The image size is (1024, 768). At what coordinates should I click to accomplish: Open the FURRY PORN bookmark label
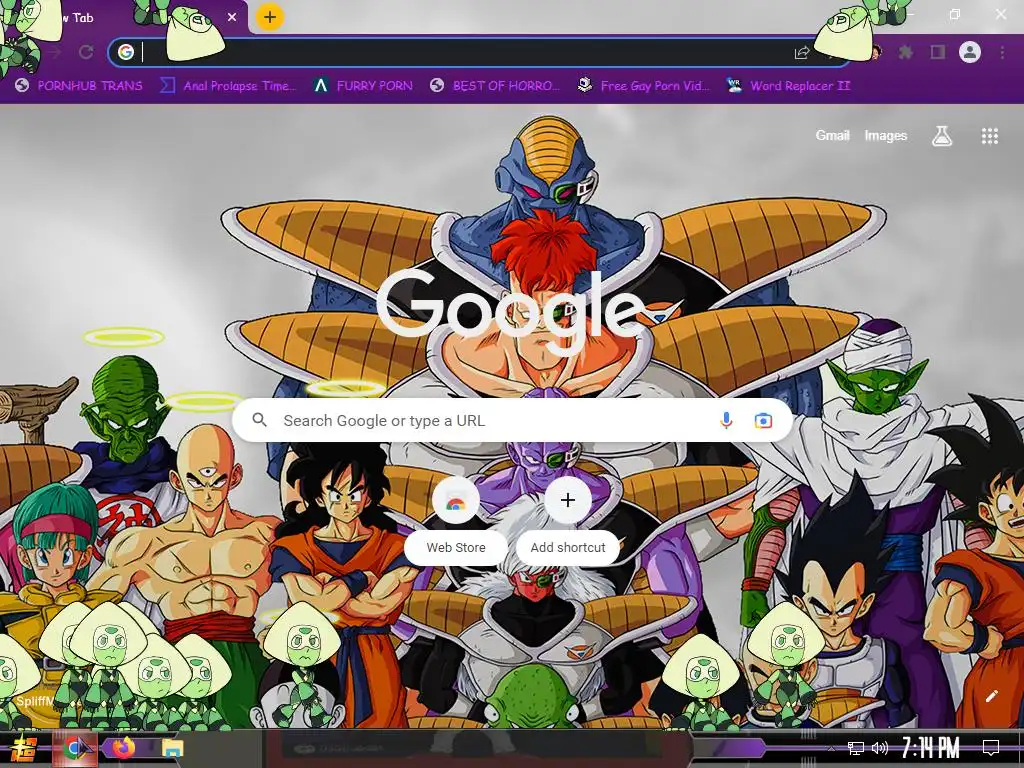coord(375,86)
